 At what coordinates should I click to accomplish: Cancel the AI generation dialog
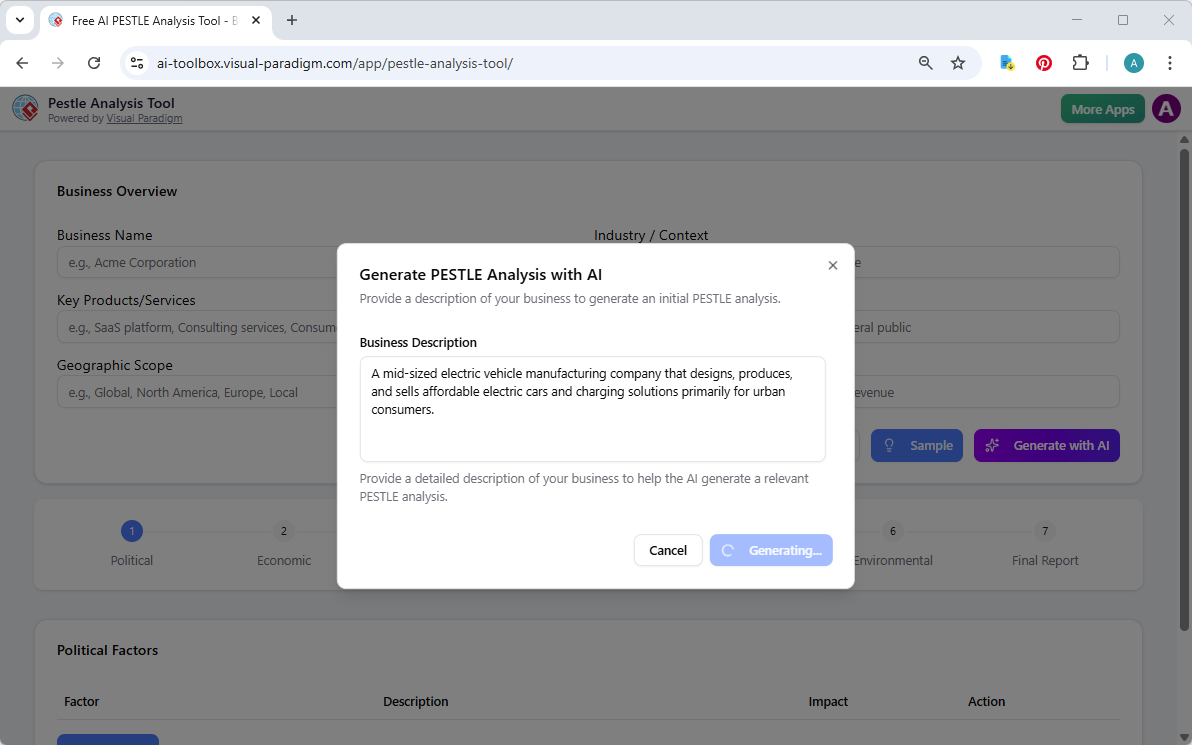[x=667, y=550]
